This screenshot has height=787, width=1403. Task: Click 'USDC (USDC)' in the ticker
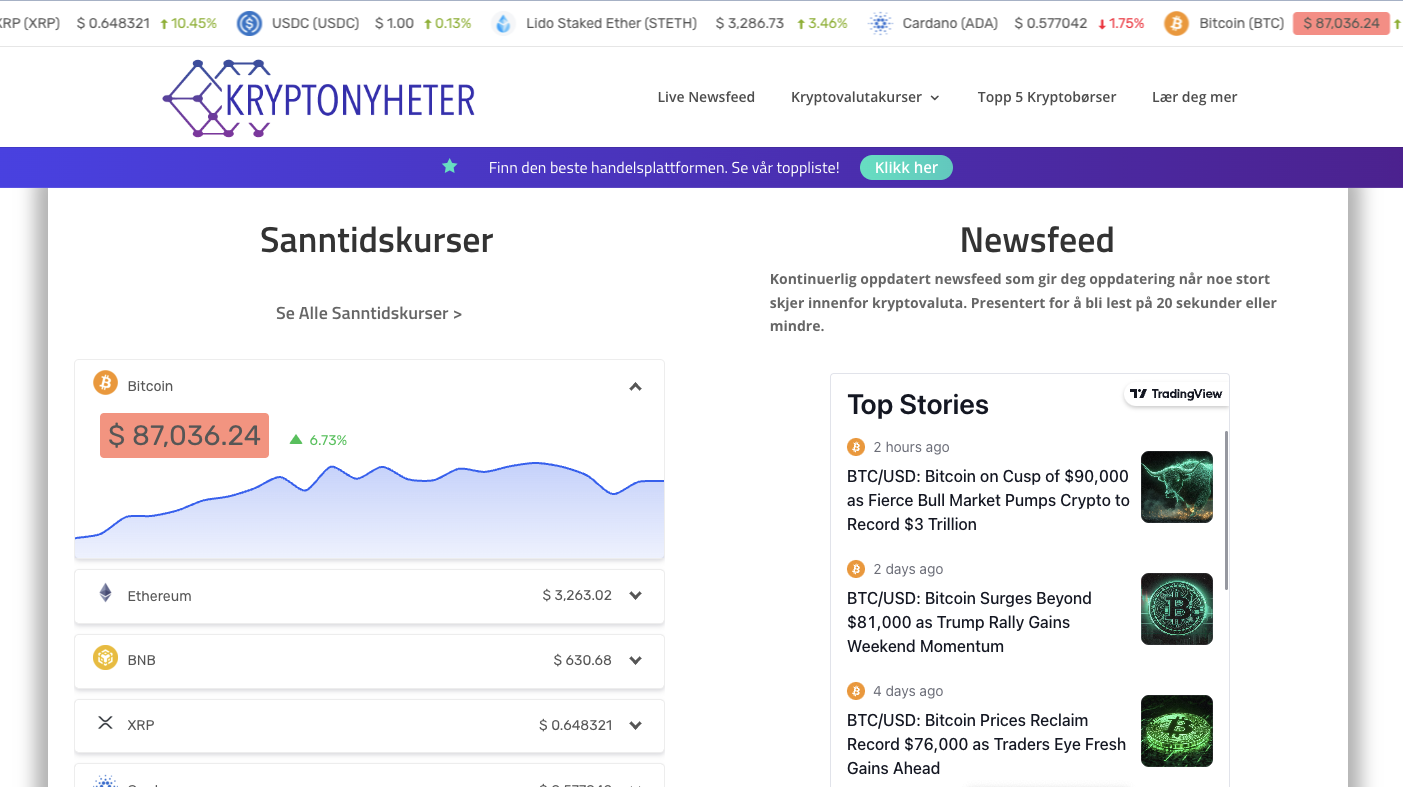pos(314,23)
